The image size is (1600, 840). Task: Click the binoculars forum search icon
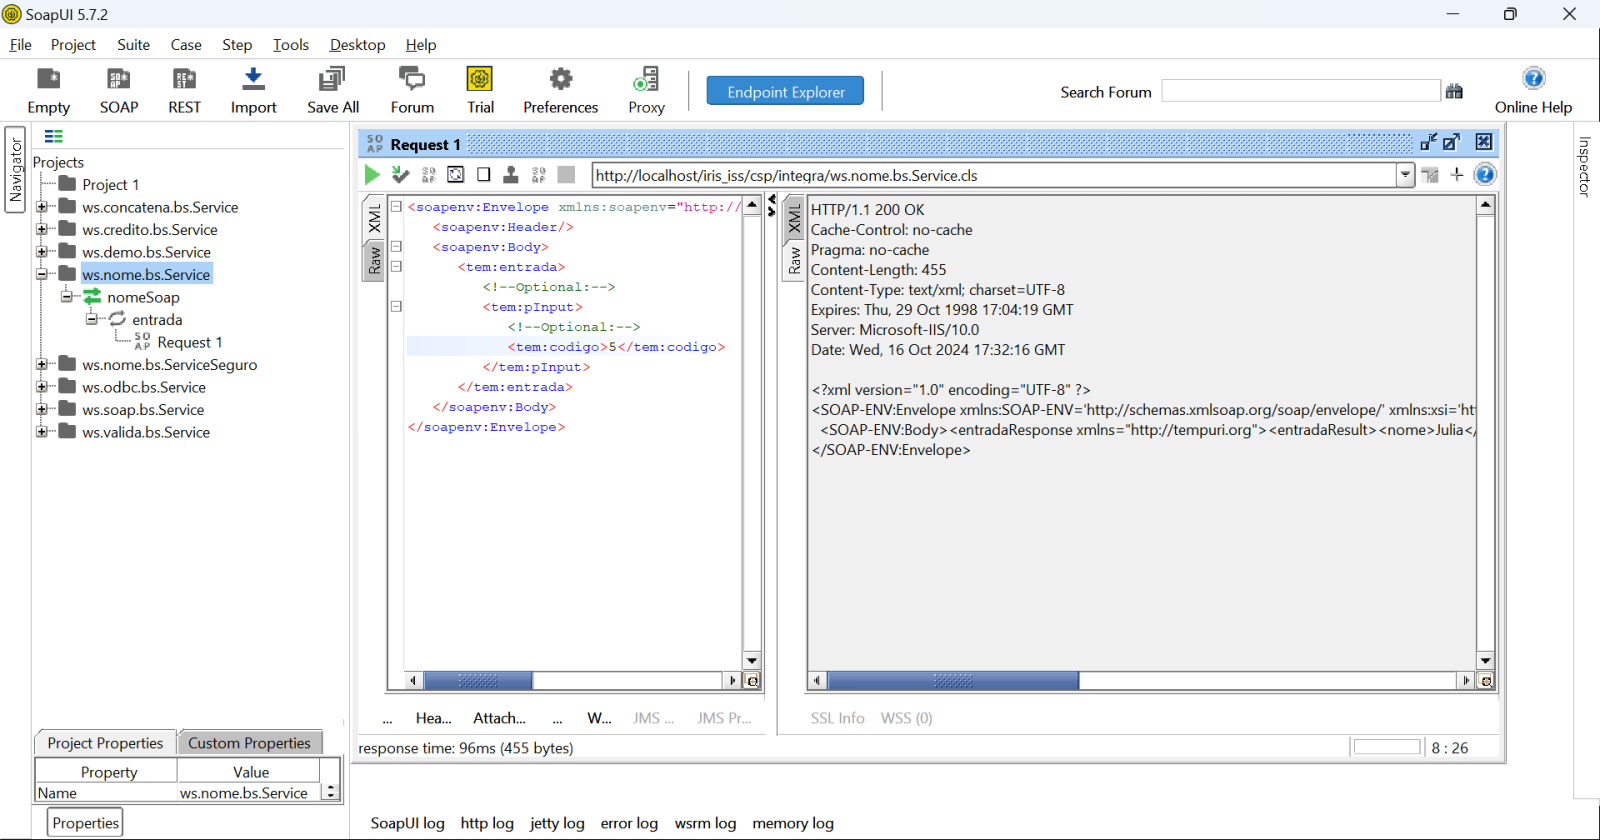(x=1454, y=91)
